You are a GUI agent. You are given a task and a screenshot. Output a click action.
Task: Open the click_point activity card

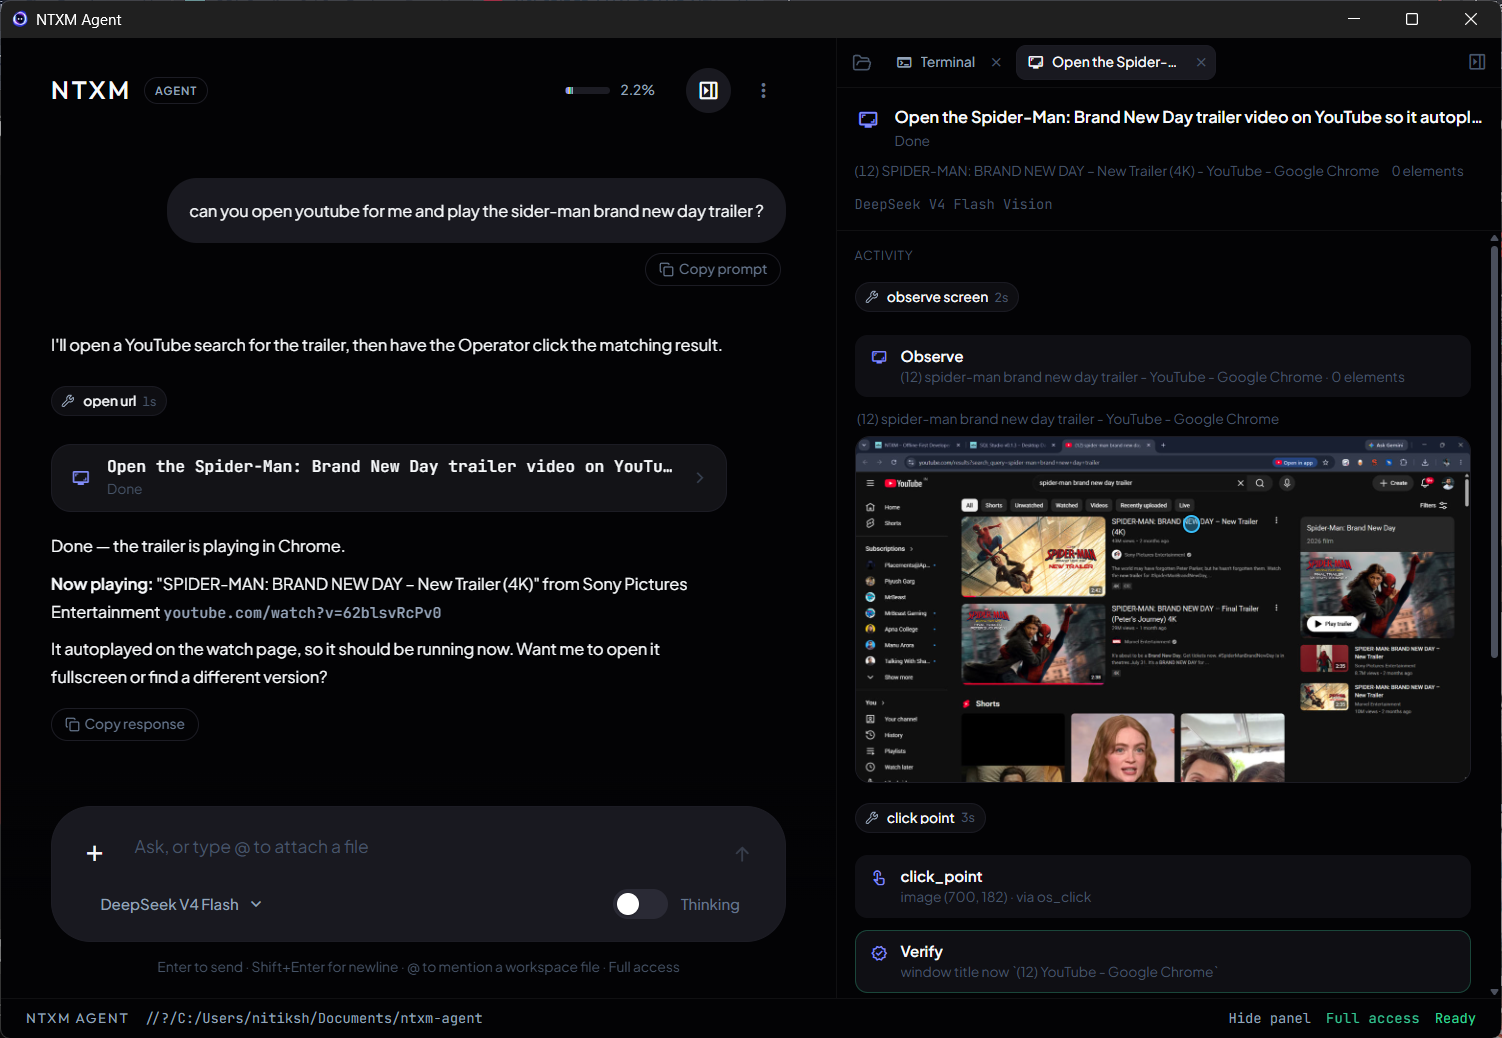point(1163,886)
